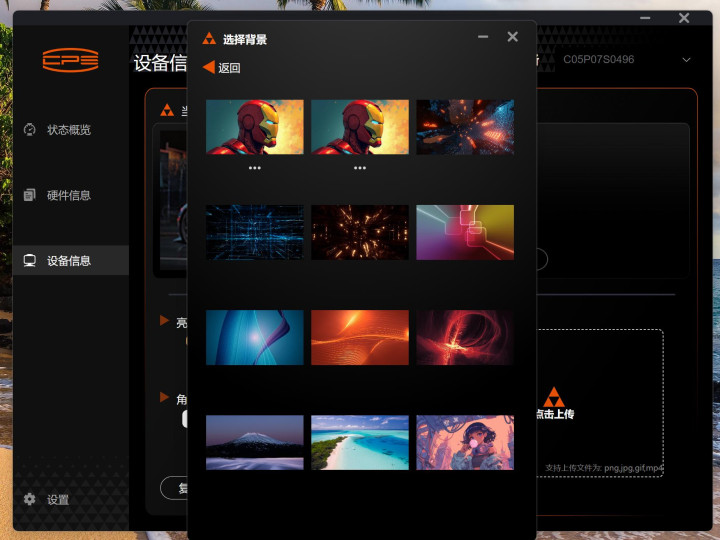
Task: Select the tropical beach background thumbnail
Action: coord(360,442)
